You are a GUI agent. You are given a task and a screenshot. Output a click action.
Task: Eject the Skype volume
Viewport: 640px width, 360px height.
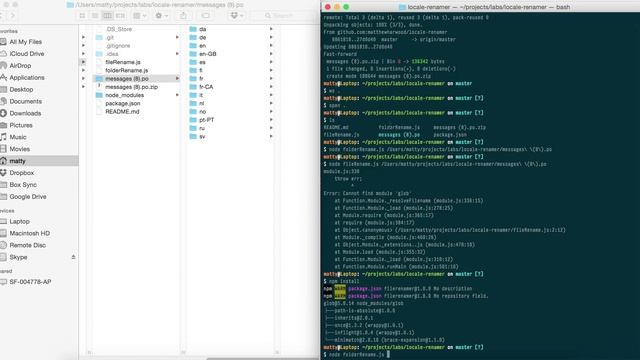point(73,257)
